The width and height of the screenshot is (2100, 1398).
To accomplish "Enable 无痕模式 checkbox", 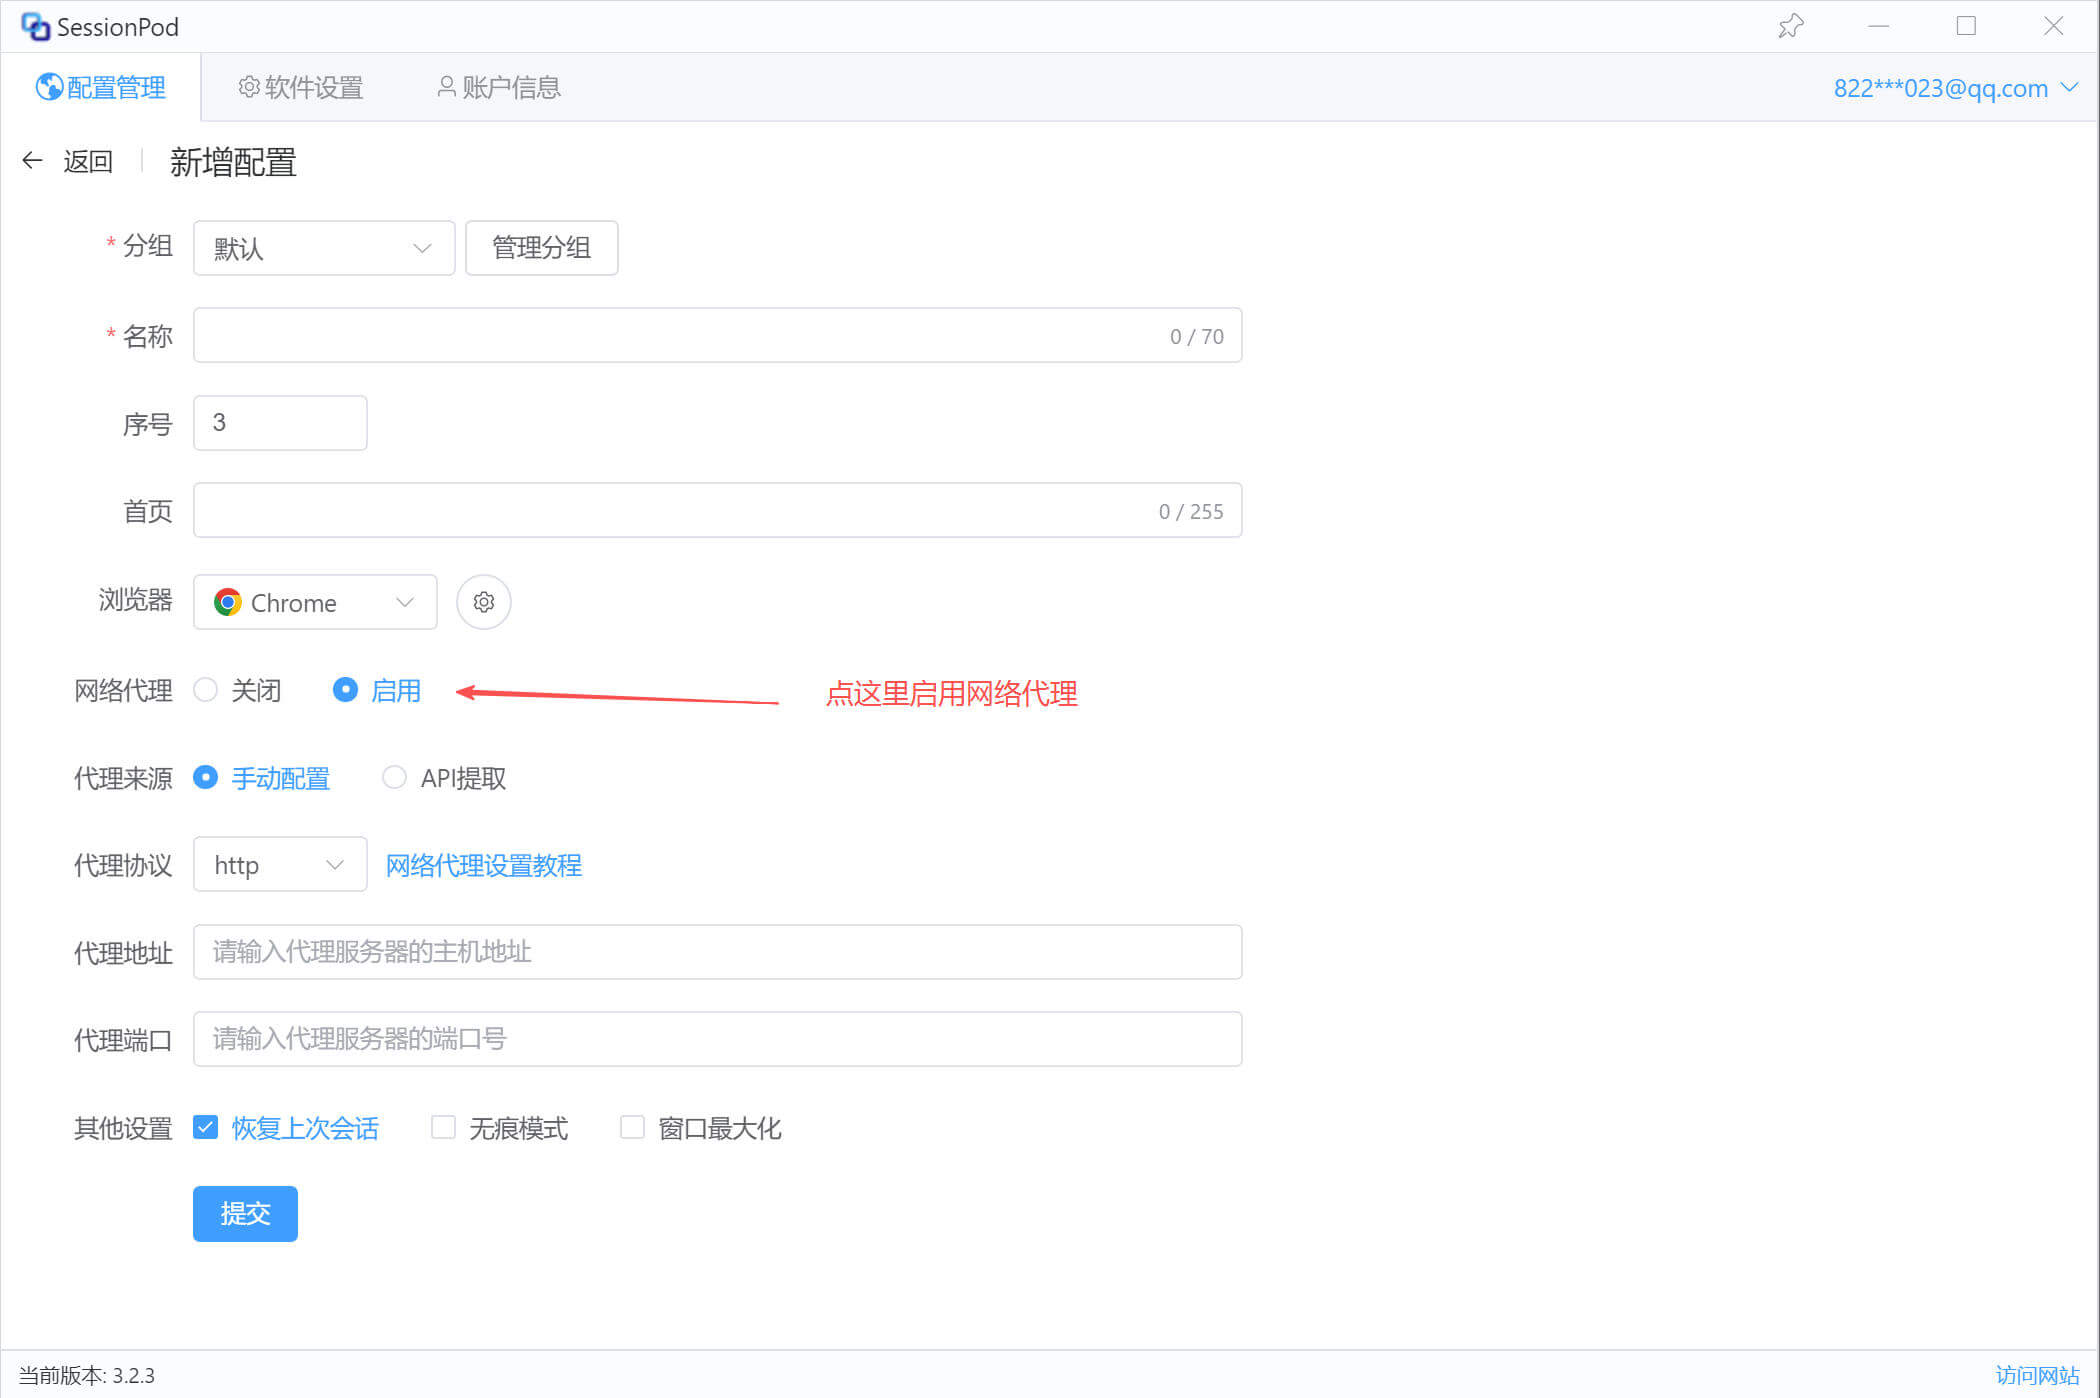I will (443, 1128).
